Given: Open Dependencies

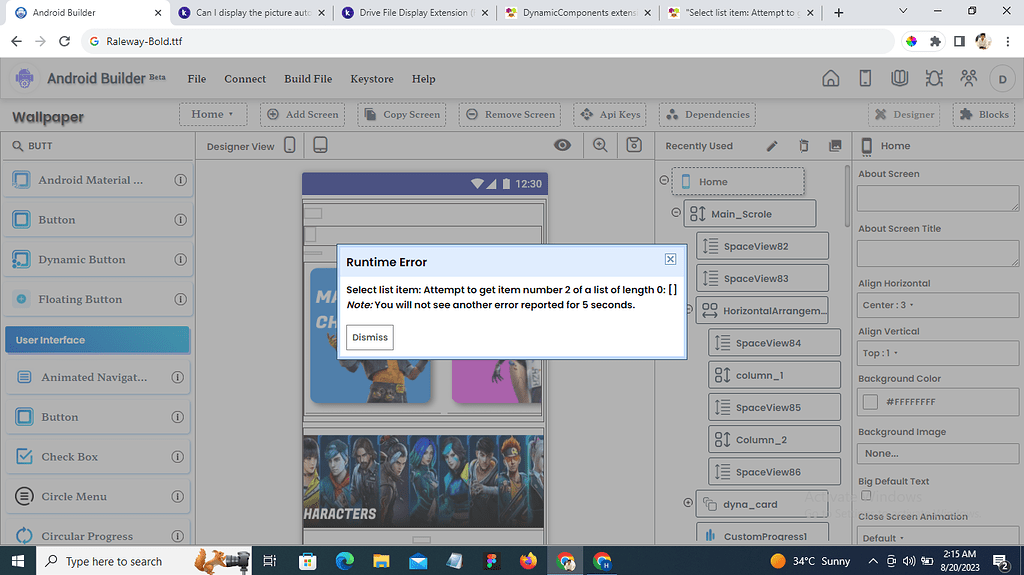Looking at the screenshot, I should coord(707,114).
